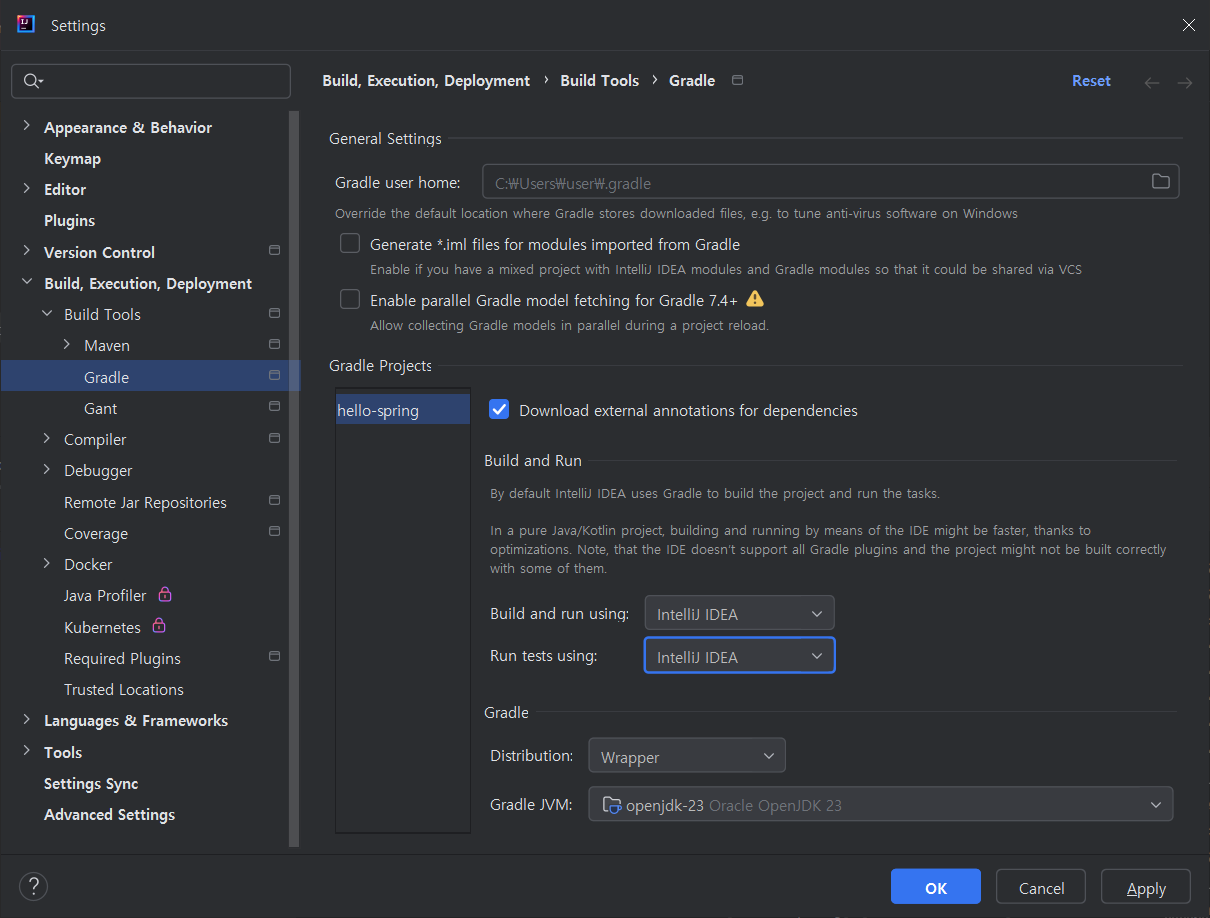Select hello-spring in Gradle Projects list
This screenshot has height=918, width=1210.
click(x=403, y=410)
